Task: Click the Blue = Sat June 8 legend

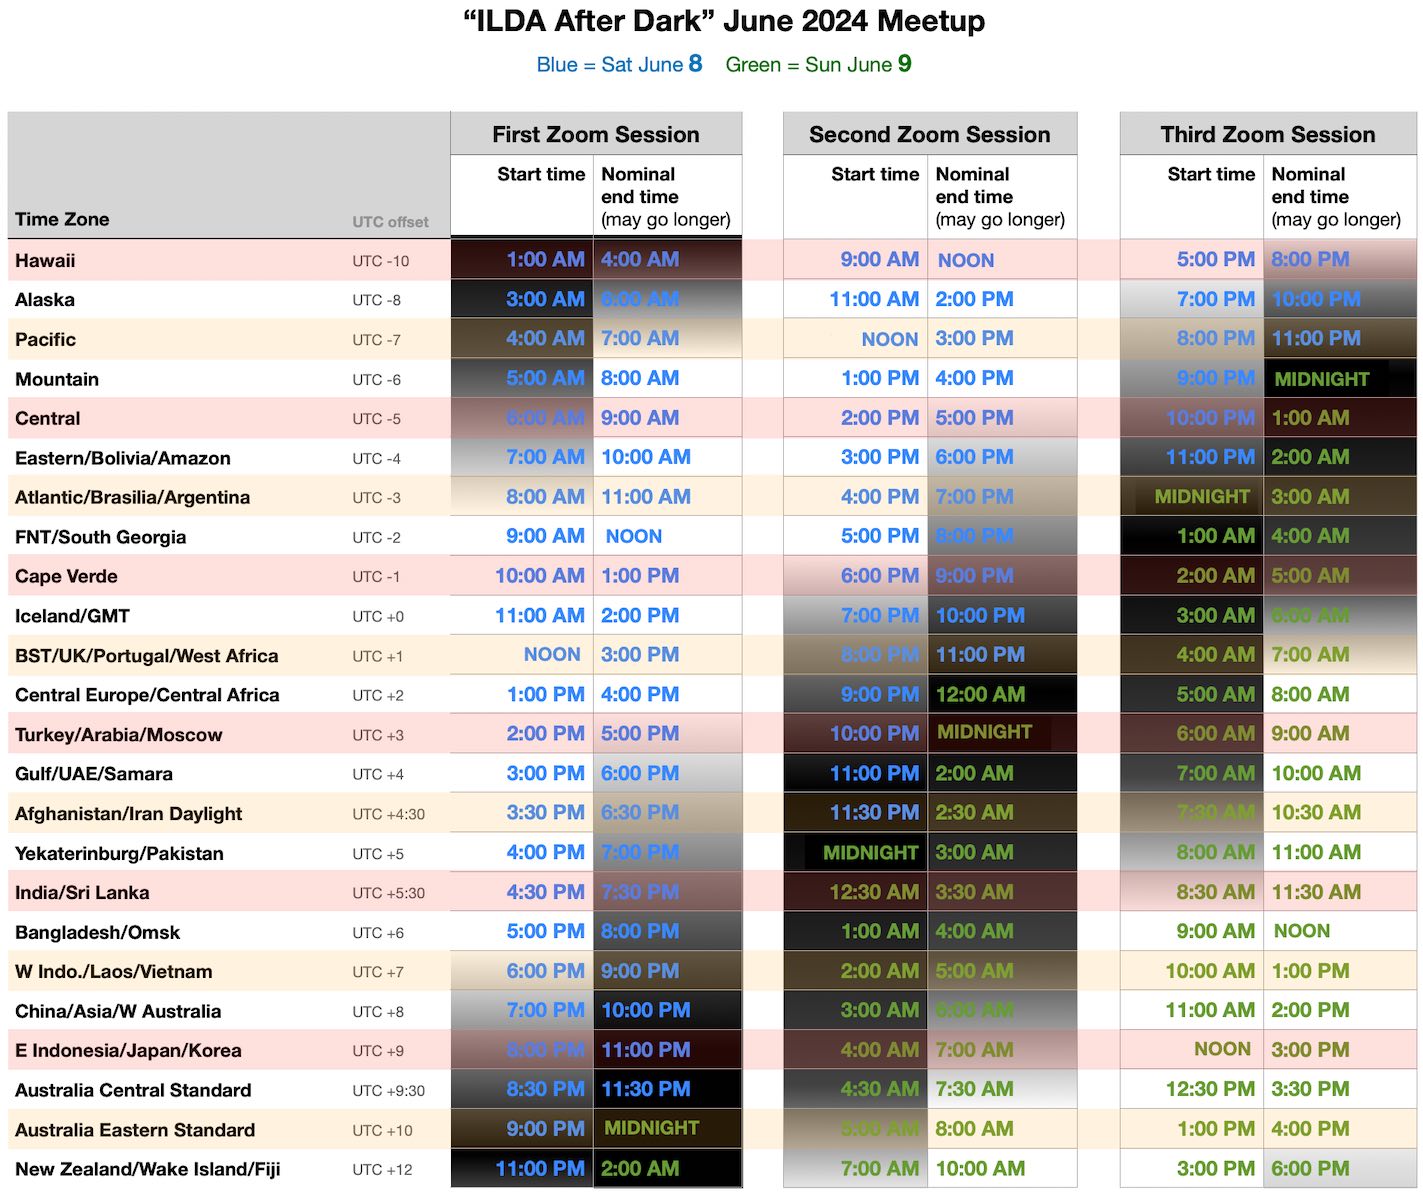Action: [x=619, y=65]
